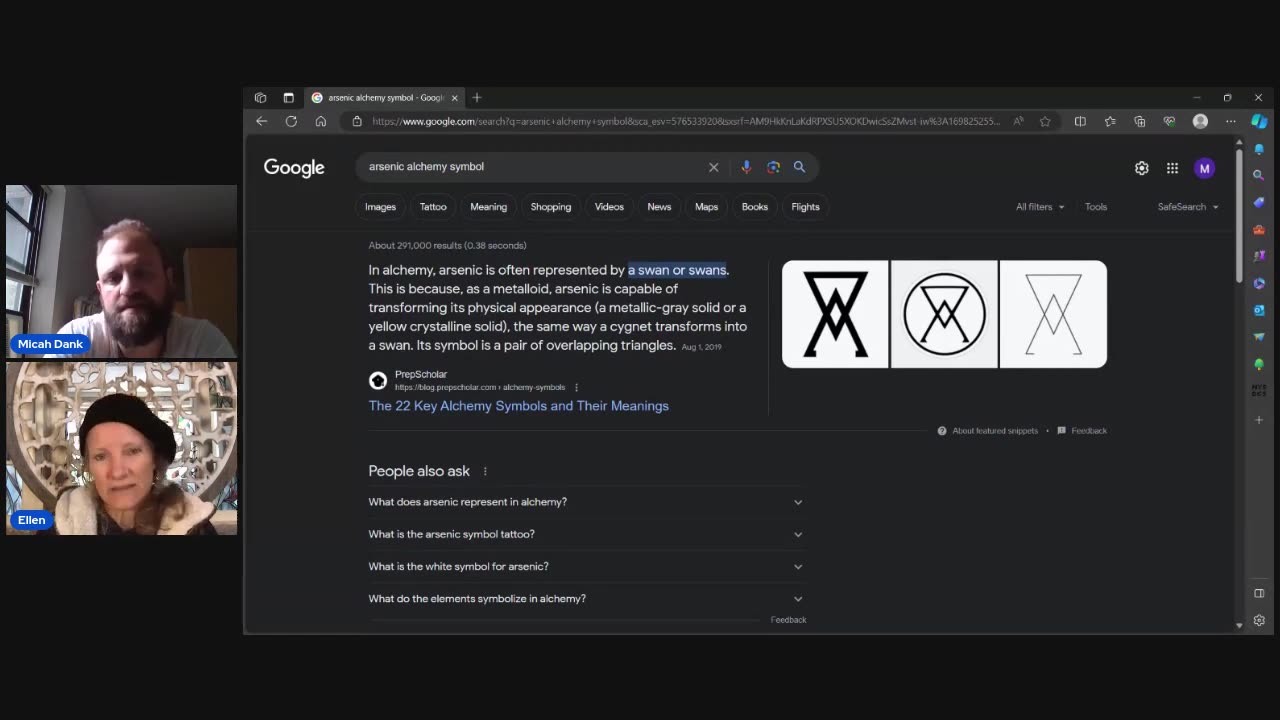Image resolution: width=1280 pixels, height=720 pixels.
Task: Select the Books filter chip
Action: pos(755,207)
